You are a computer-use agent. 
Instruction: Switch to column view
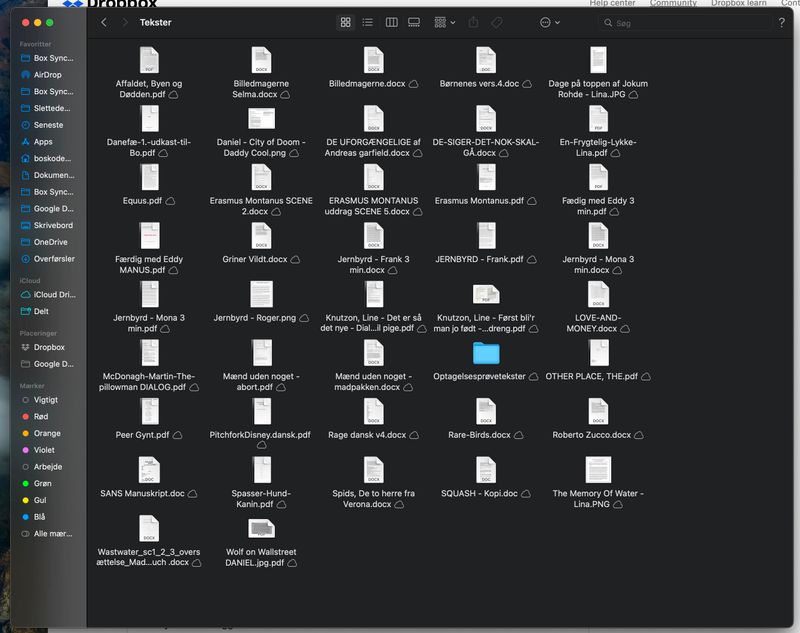(x=391, y=22)
